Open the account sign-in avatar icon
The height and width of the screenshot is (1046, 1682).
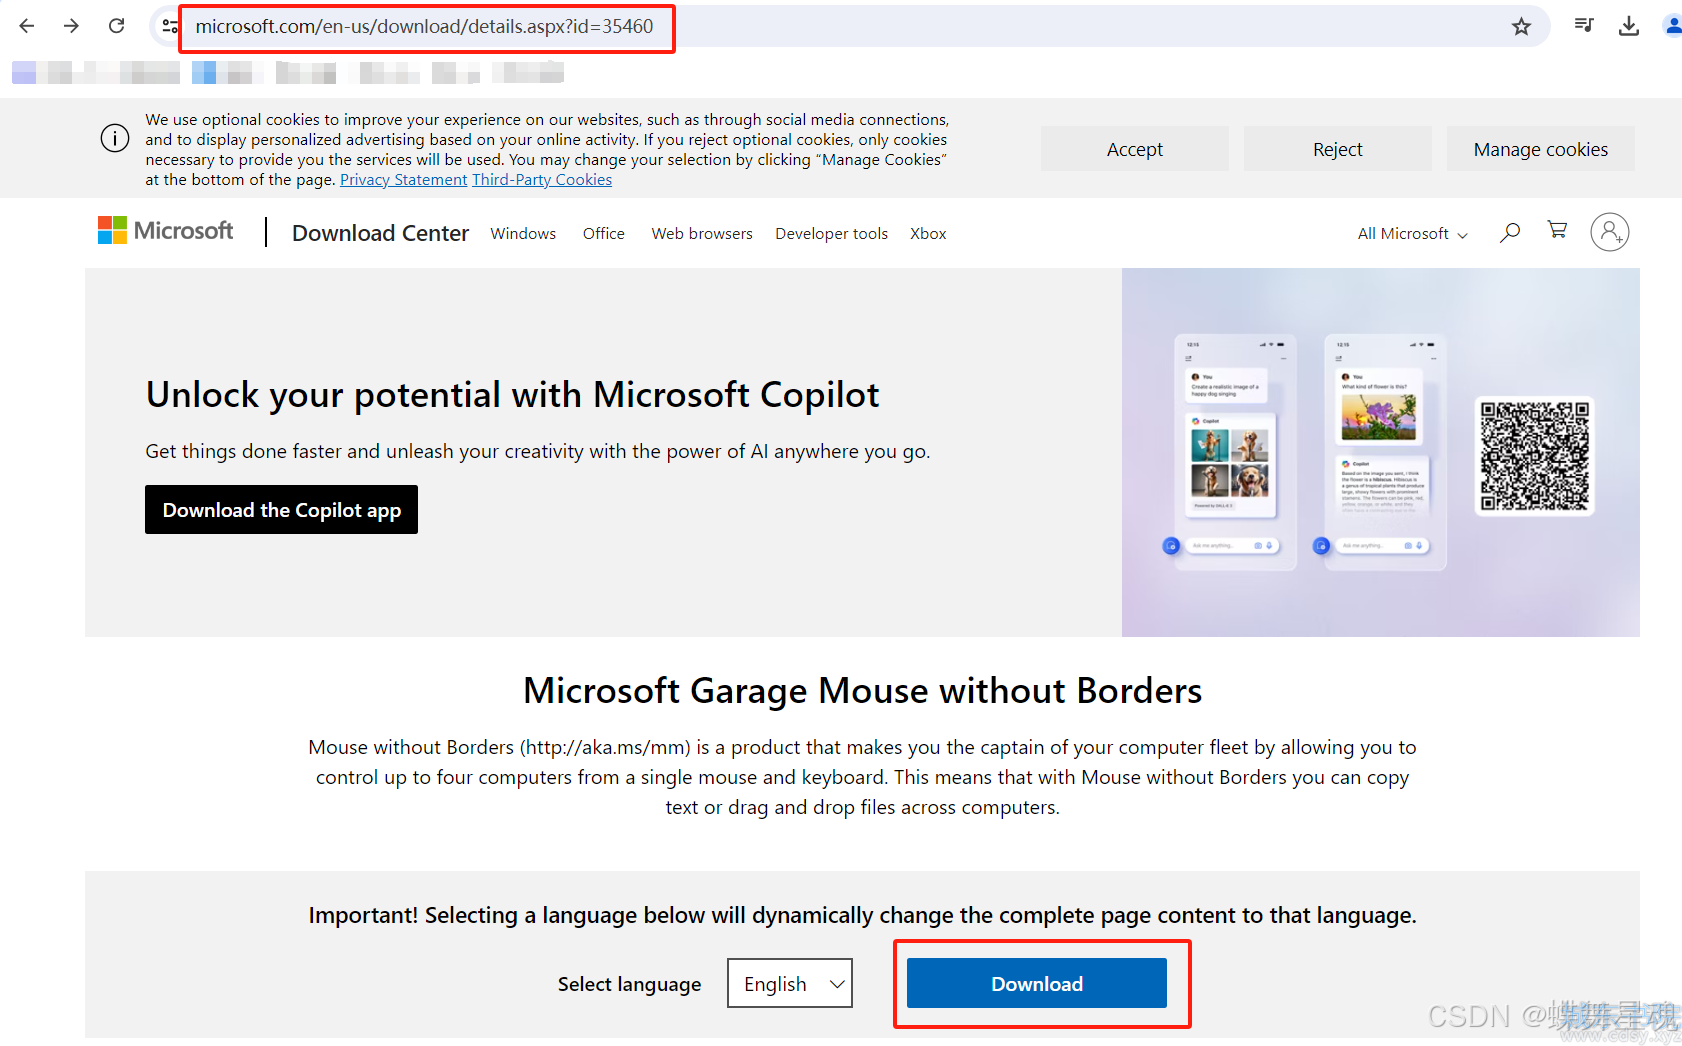pos(1610,232)
